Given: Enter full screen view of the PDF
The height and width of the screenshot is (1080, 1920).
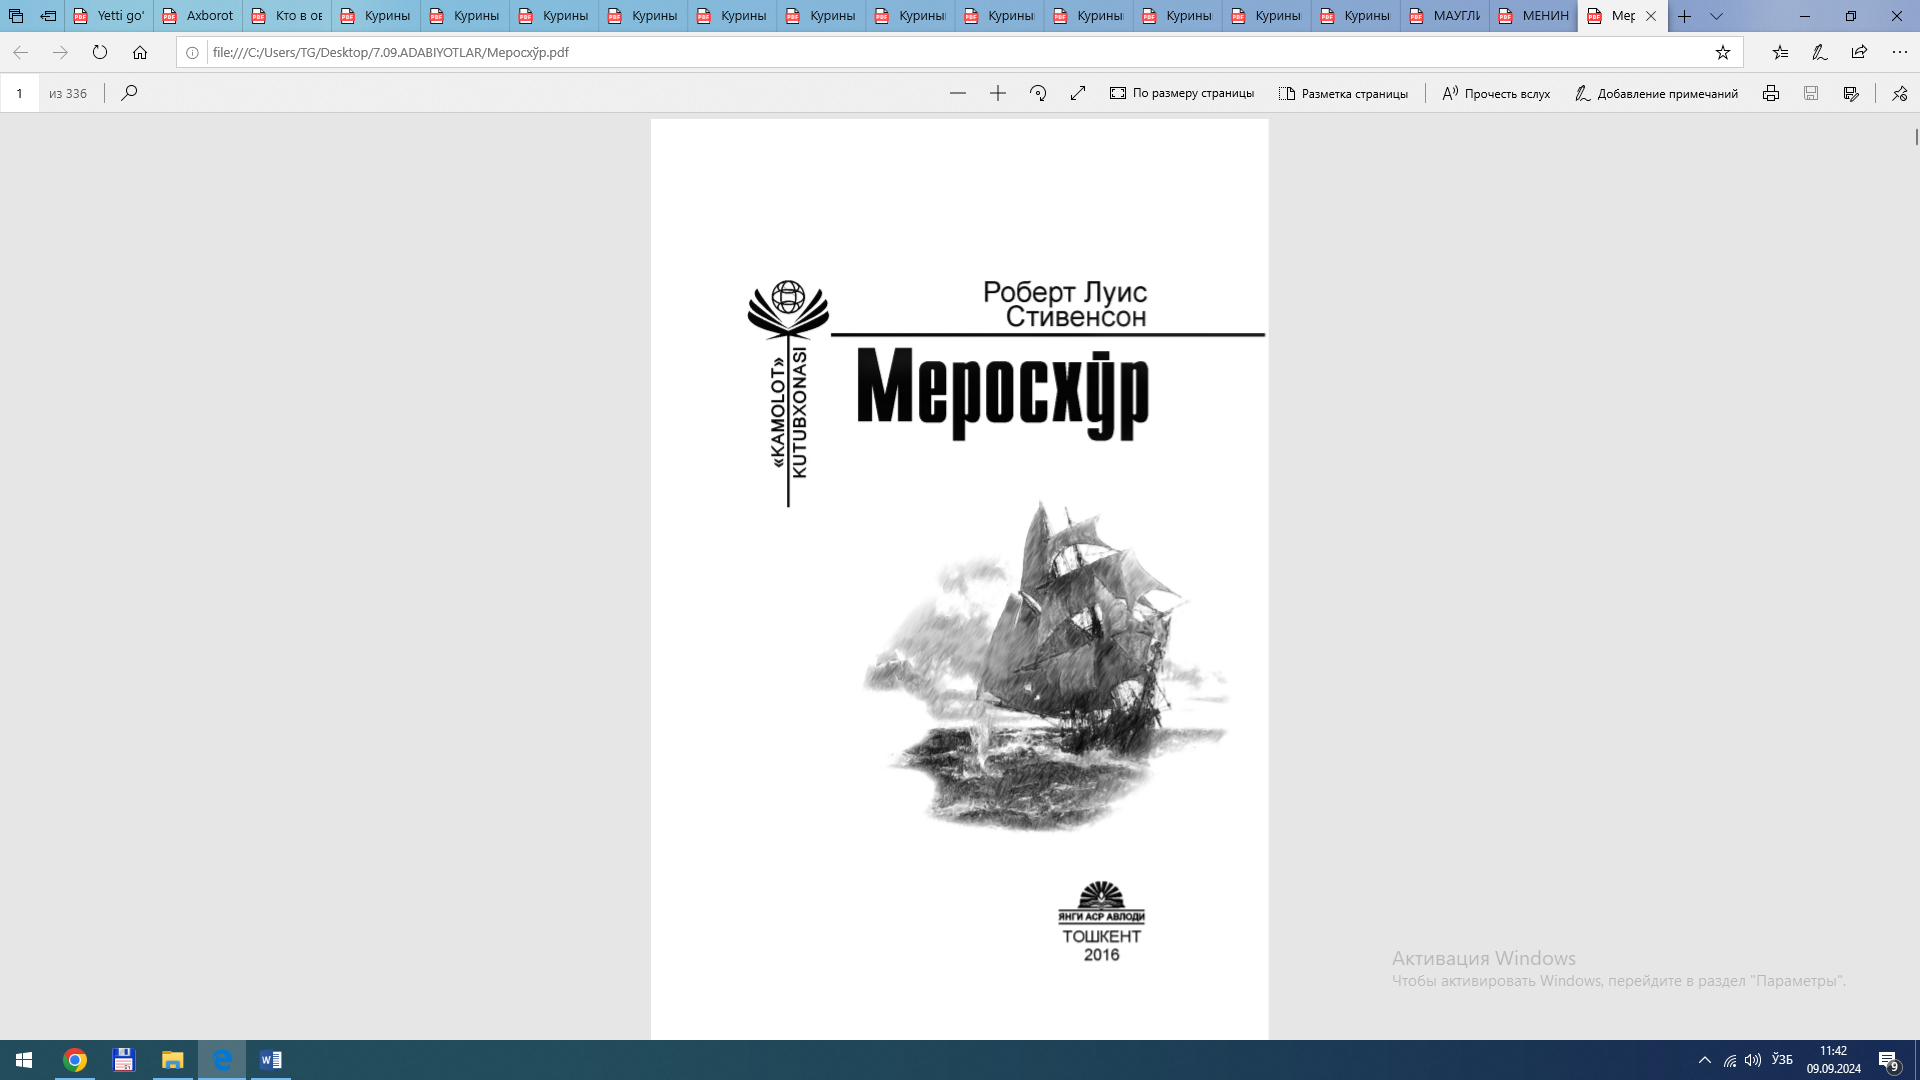Looking at the screenshot, I should coord(1077,93).
